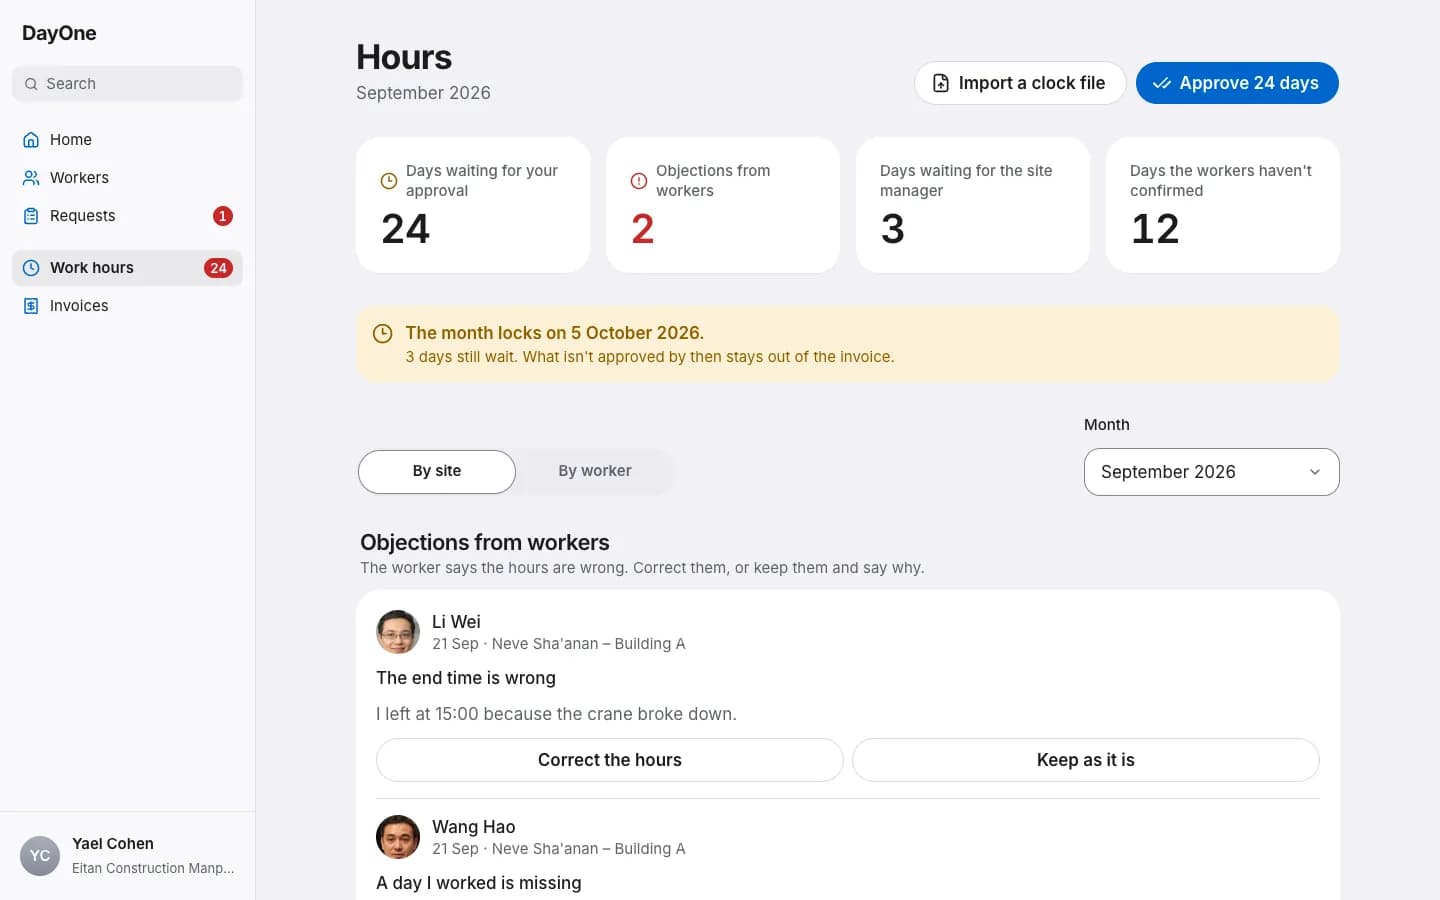Focus the Search input field

point(127,84)
